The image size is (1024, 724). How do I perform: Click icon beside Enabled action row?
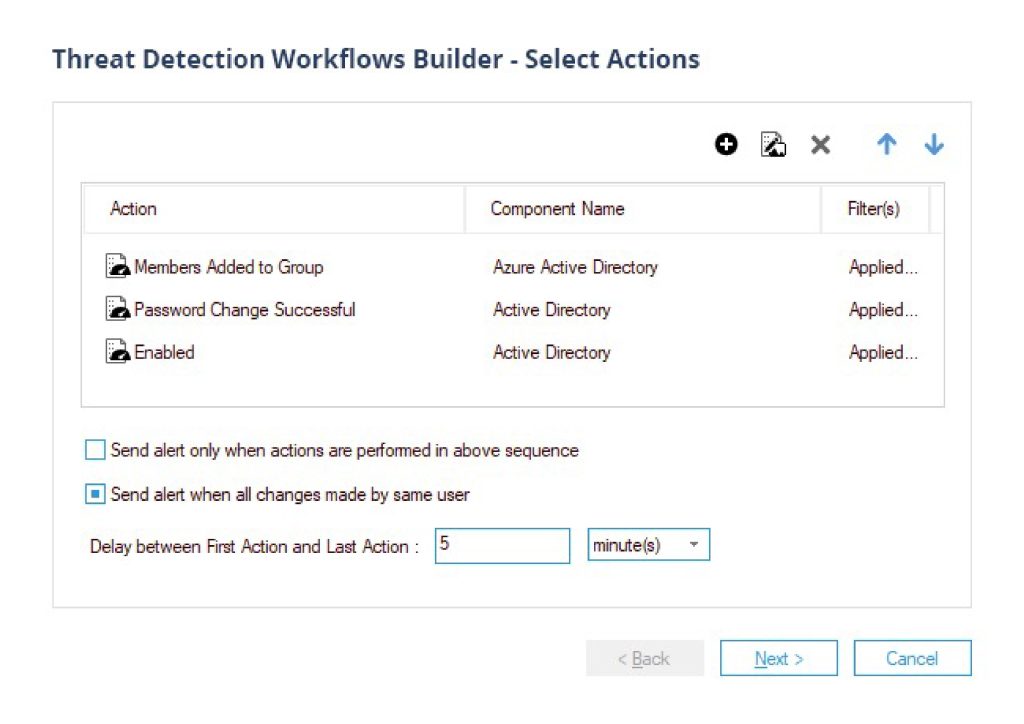pos(118,351)
